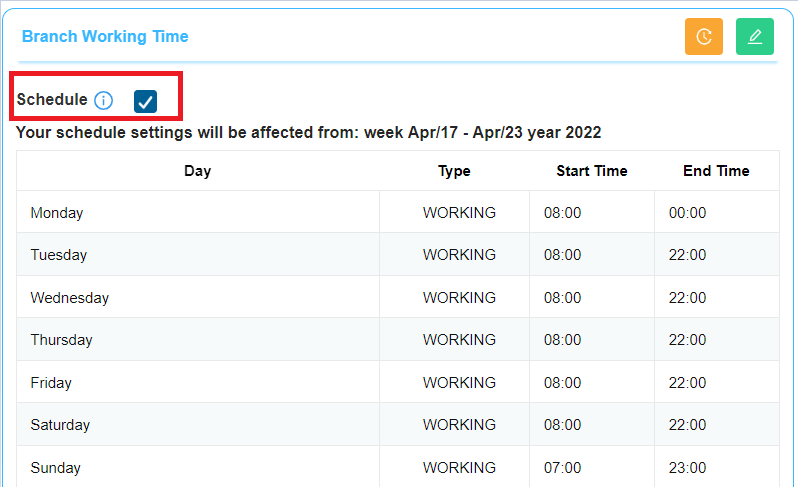Click the End Time column header

[716, 171]
